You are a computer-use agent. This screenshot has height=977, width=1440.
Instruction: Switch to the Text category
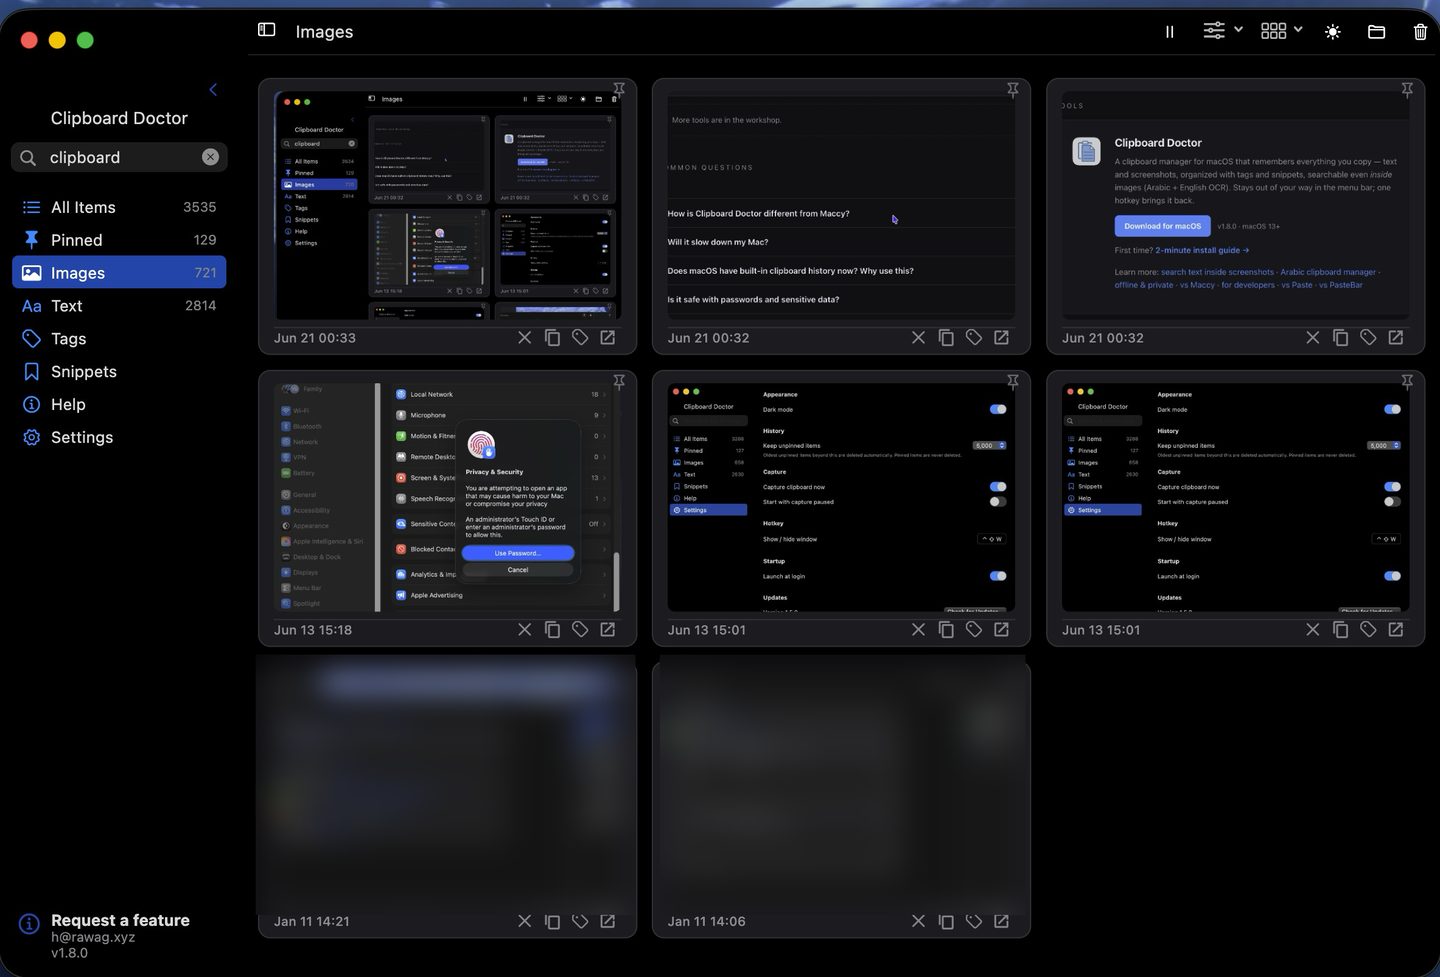119,306
